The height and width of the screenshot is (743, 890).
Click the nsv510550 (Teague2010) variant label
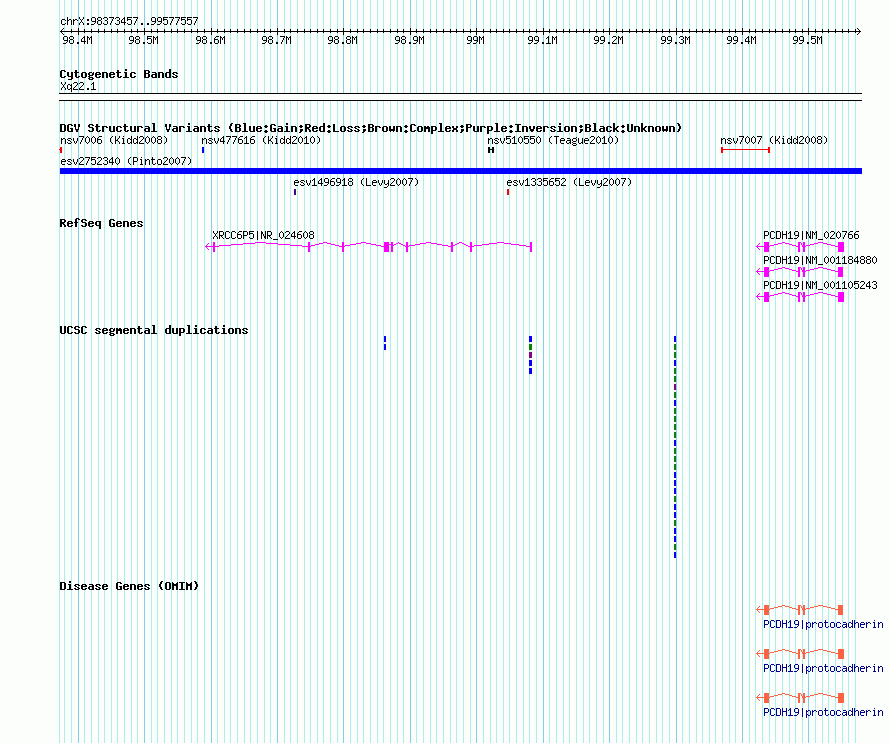tap(553, 140)
